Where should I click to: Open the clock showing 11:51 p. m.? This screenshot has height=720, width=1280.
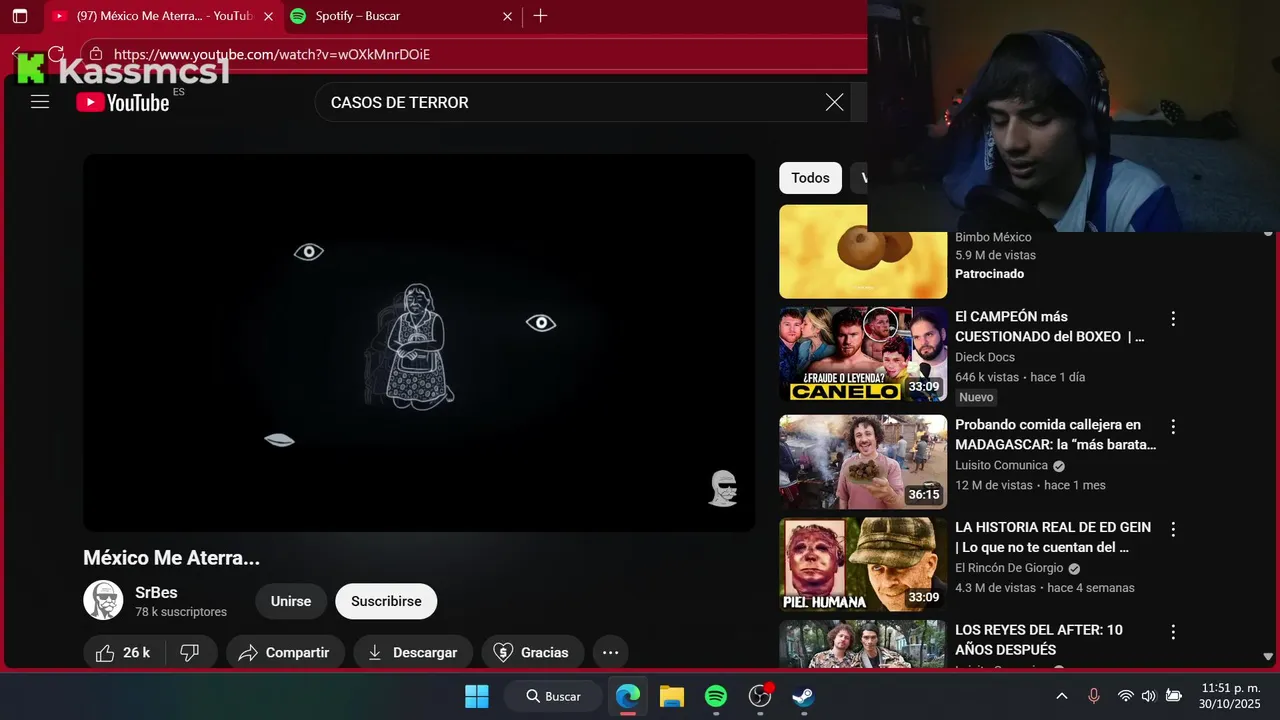coord(1229,696)
